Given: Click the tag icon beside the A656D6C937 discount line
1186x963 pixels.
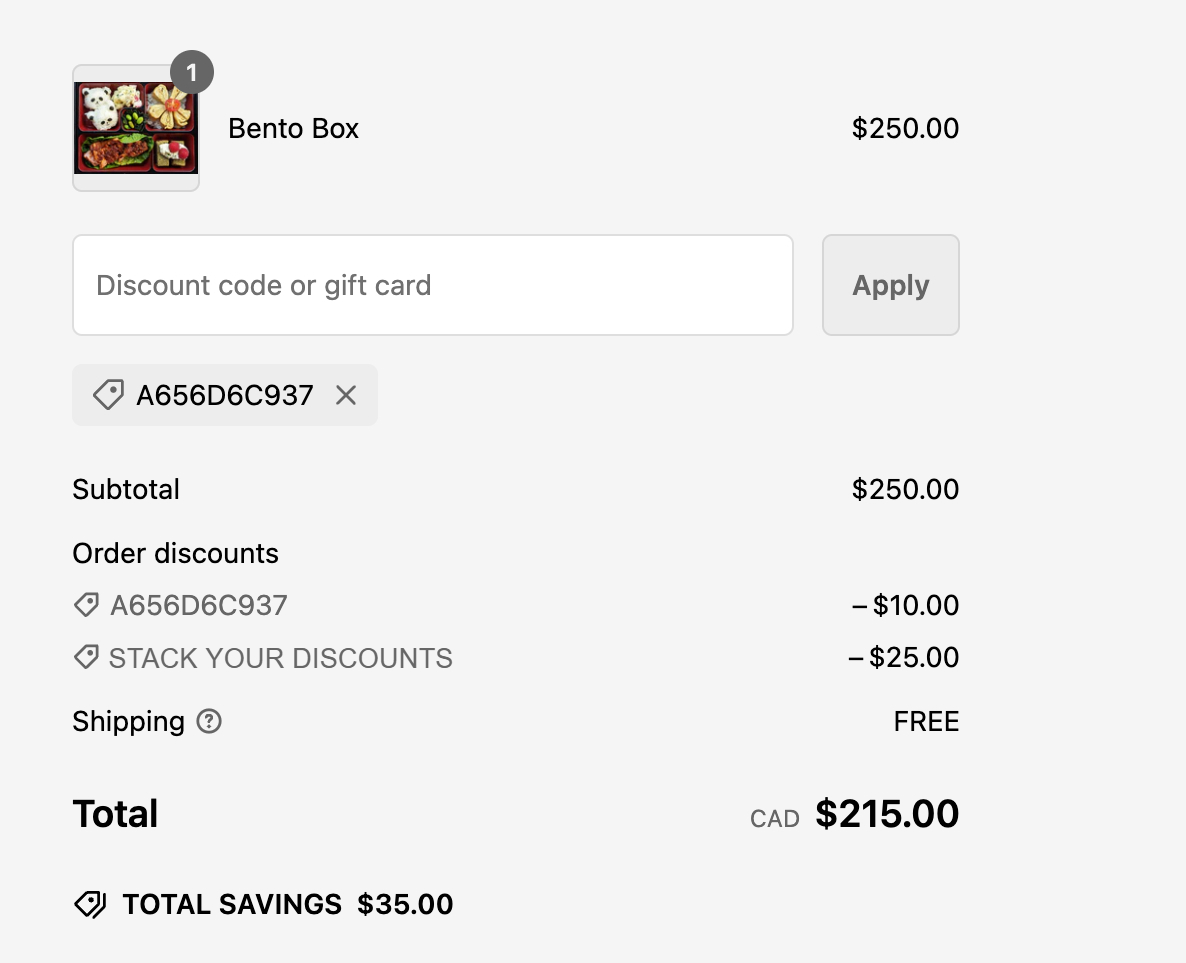Looking at the screenshot, I should [x=86, y=604].
